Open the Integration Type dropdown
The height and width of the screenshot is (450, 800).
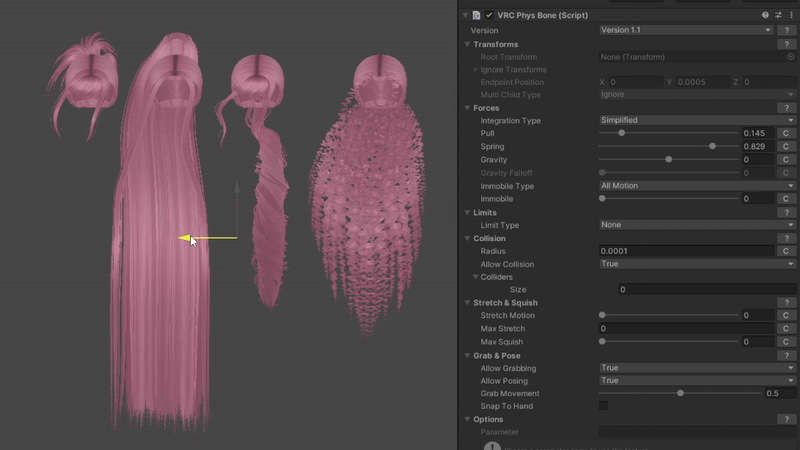pos(685,120)
